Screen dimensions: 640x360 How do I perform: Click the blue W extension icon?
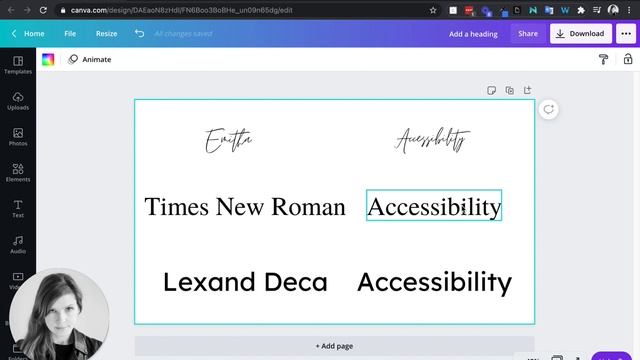(565, 10)
